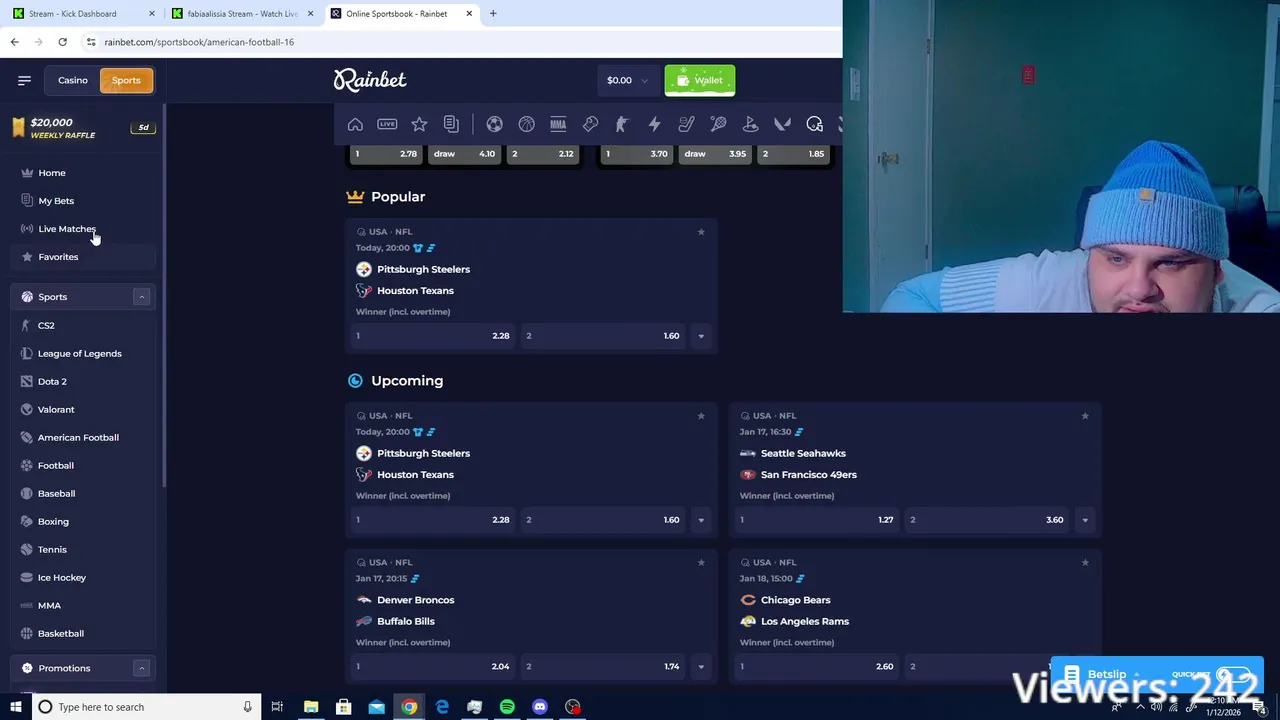Select Valorant icon in sports bar
Screen dimensions: 1280x720
click(782, 124)
